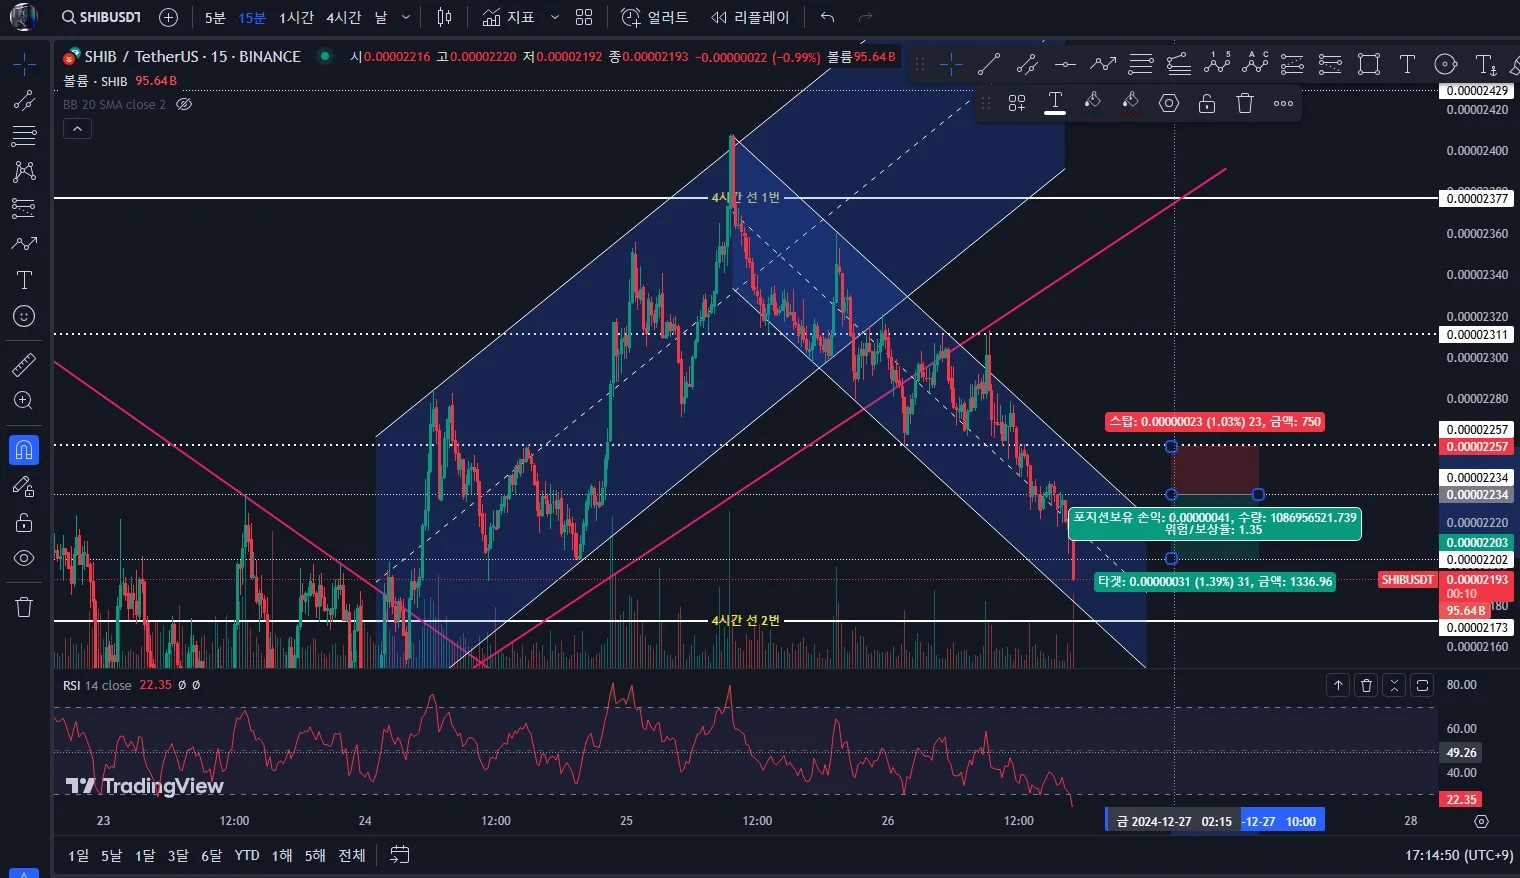Screen dimensions: 1520x878
Task: Open settings for the selected drawing
Action: pos(1169,103)
